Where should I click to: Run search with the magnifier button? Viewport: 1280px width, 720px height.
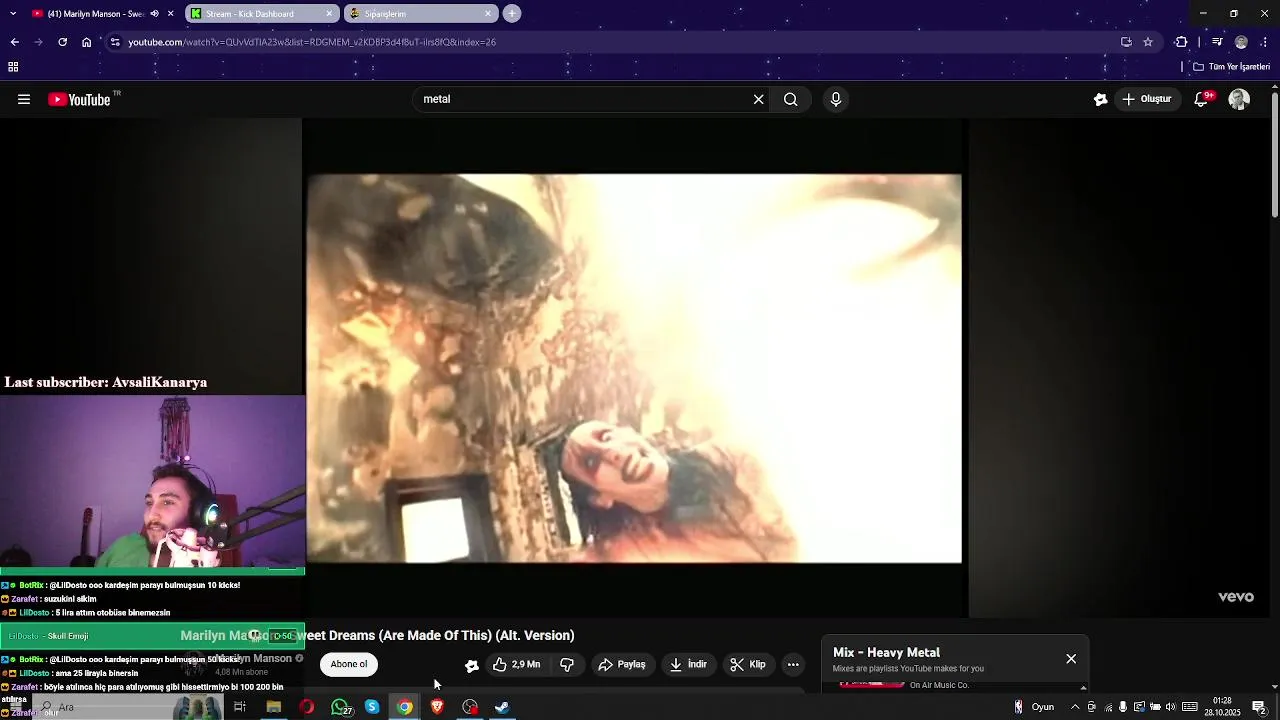point(791,99)
